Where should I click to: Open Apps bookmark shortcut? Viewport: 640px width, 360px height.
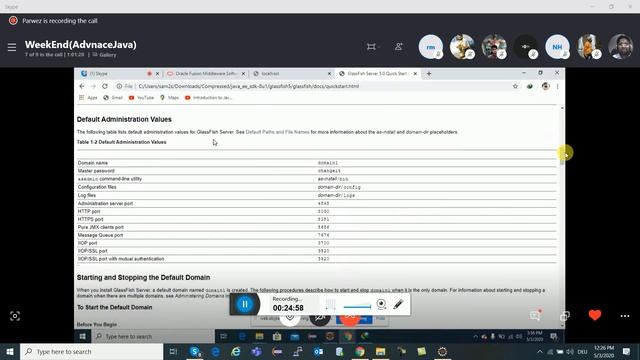pyautogui.click(x=88, y=98)
